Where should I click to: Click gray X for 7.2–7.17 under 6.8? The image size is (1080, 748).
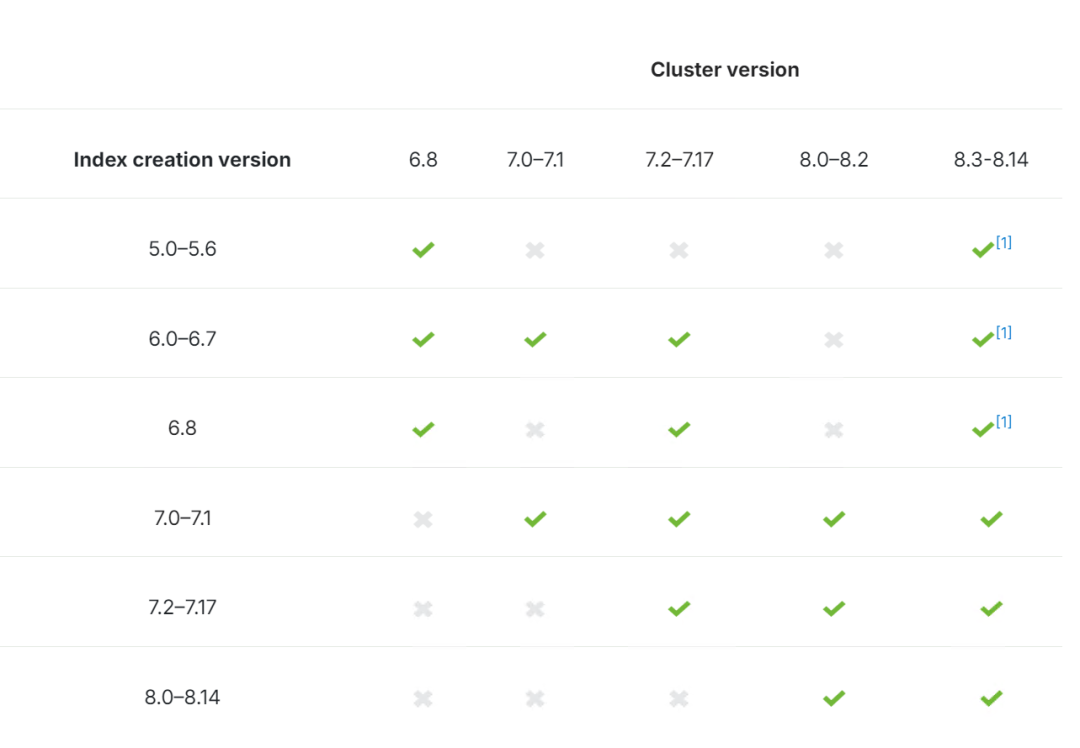(423, 608)
